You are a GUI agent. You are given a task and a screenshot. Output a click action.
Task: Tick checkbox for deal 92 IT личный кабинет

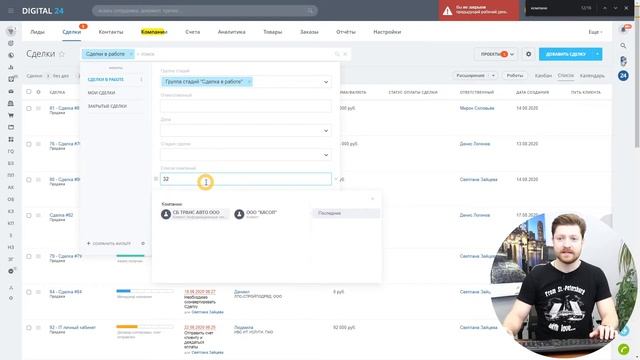point(29,328)
